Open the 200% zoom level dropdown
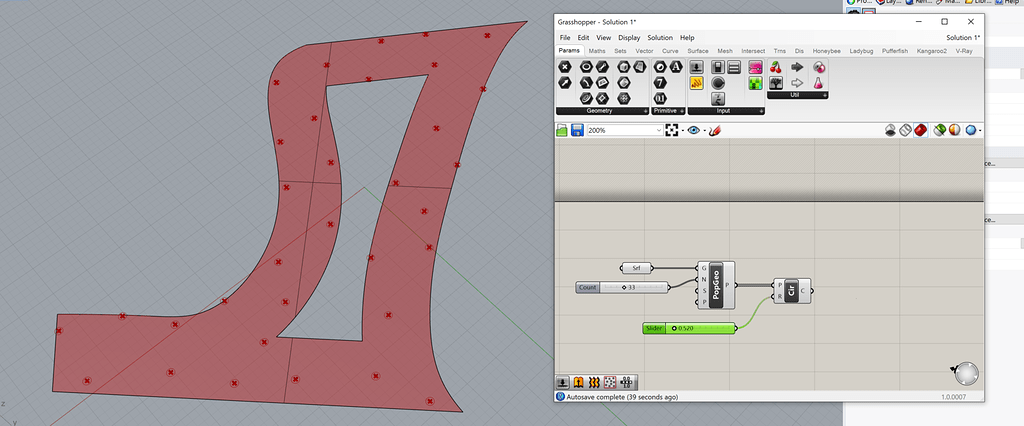This screenshot has height=426, width=1024. pyautogui.click(x=657, y=130)
